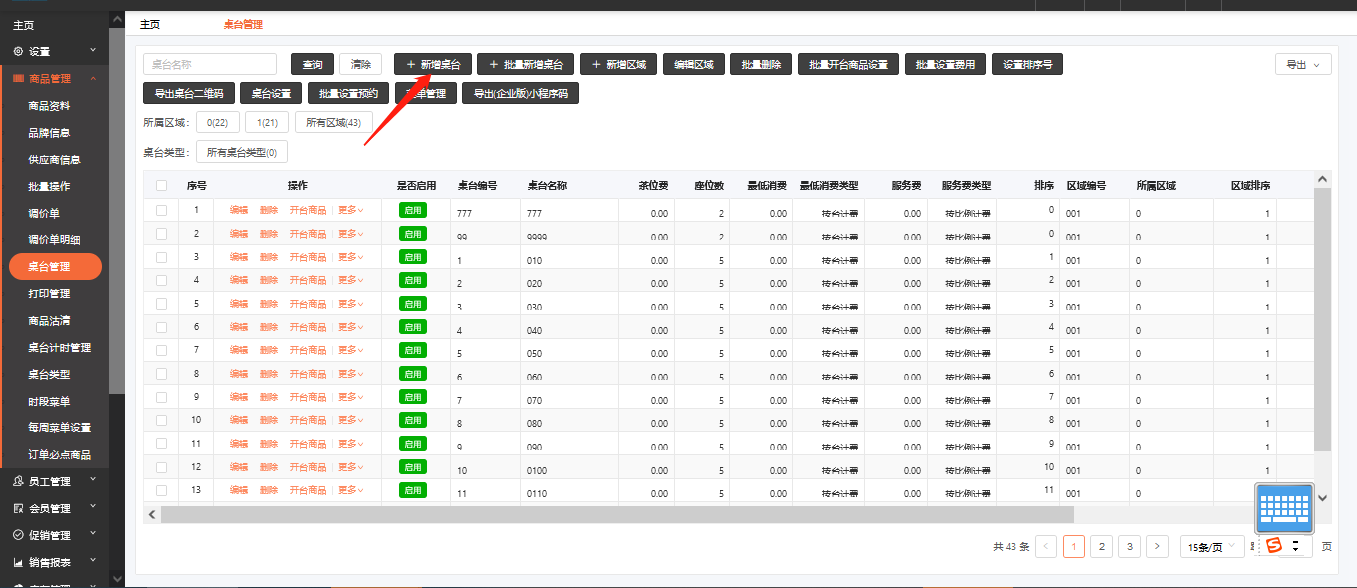The image size is (1357, 588).
Task: Filter by 所有区域(43) area
Action: click(x=334, y=122)
